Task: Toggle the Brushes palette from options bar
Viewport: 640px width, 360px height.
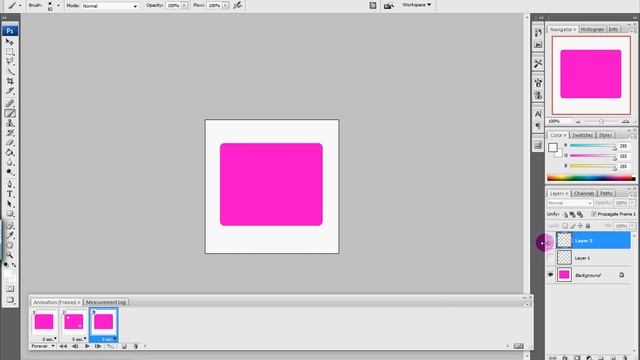Action: click(x=373, y=6)
